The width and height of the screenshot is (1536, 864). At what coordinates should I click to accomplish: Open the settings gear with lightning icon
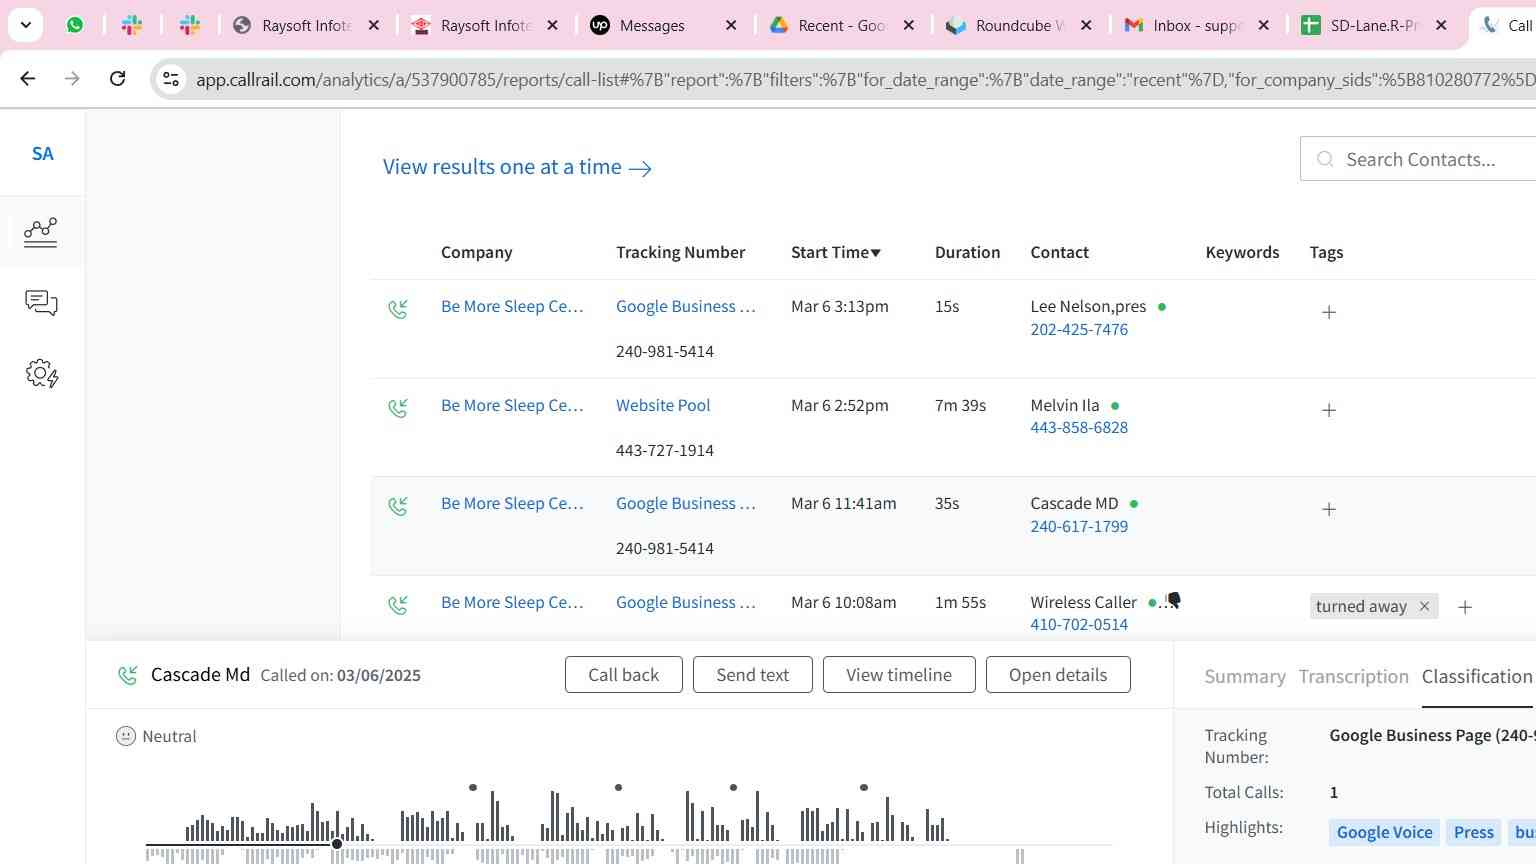pyautogui.click(x=41, y=374)
